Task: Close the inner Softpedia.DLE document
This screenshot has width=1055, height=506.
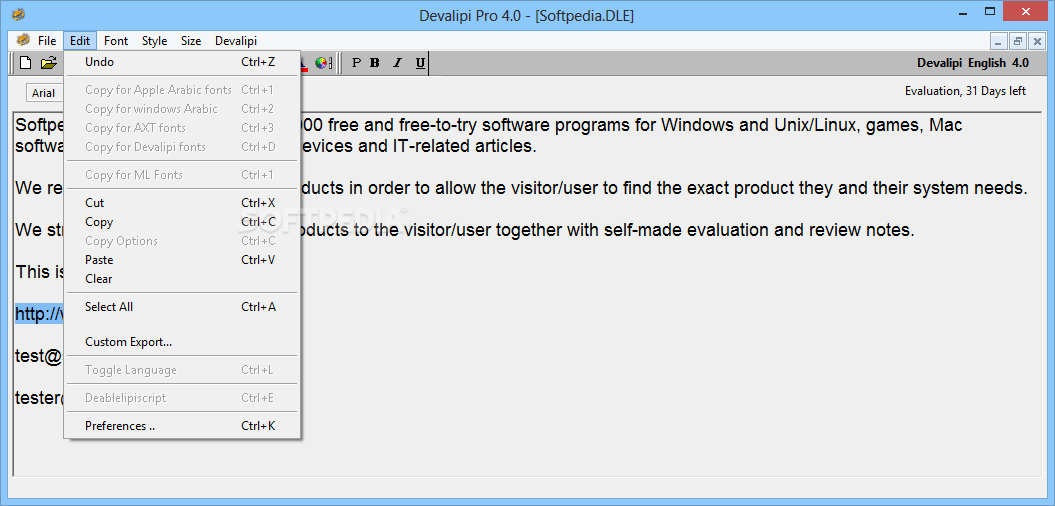Action: pyautogui.click(x=1036, y=41)
